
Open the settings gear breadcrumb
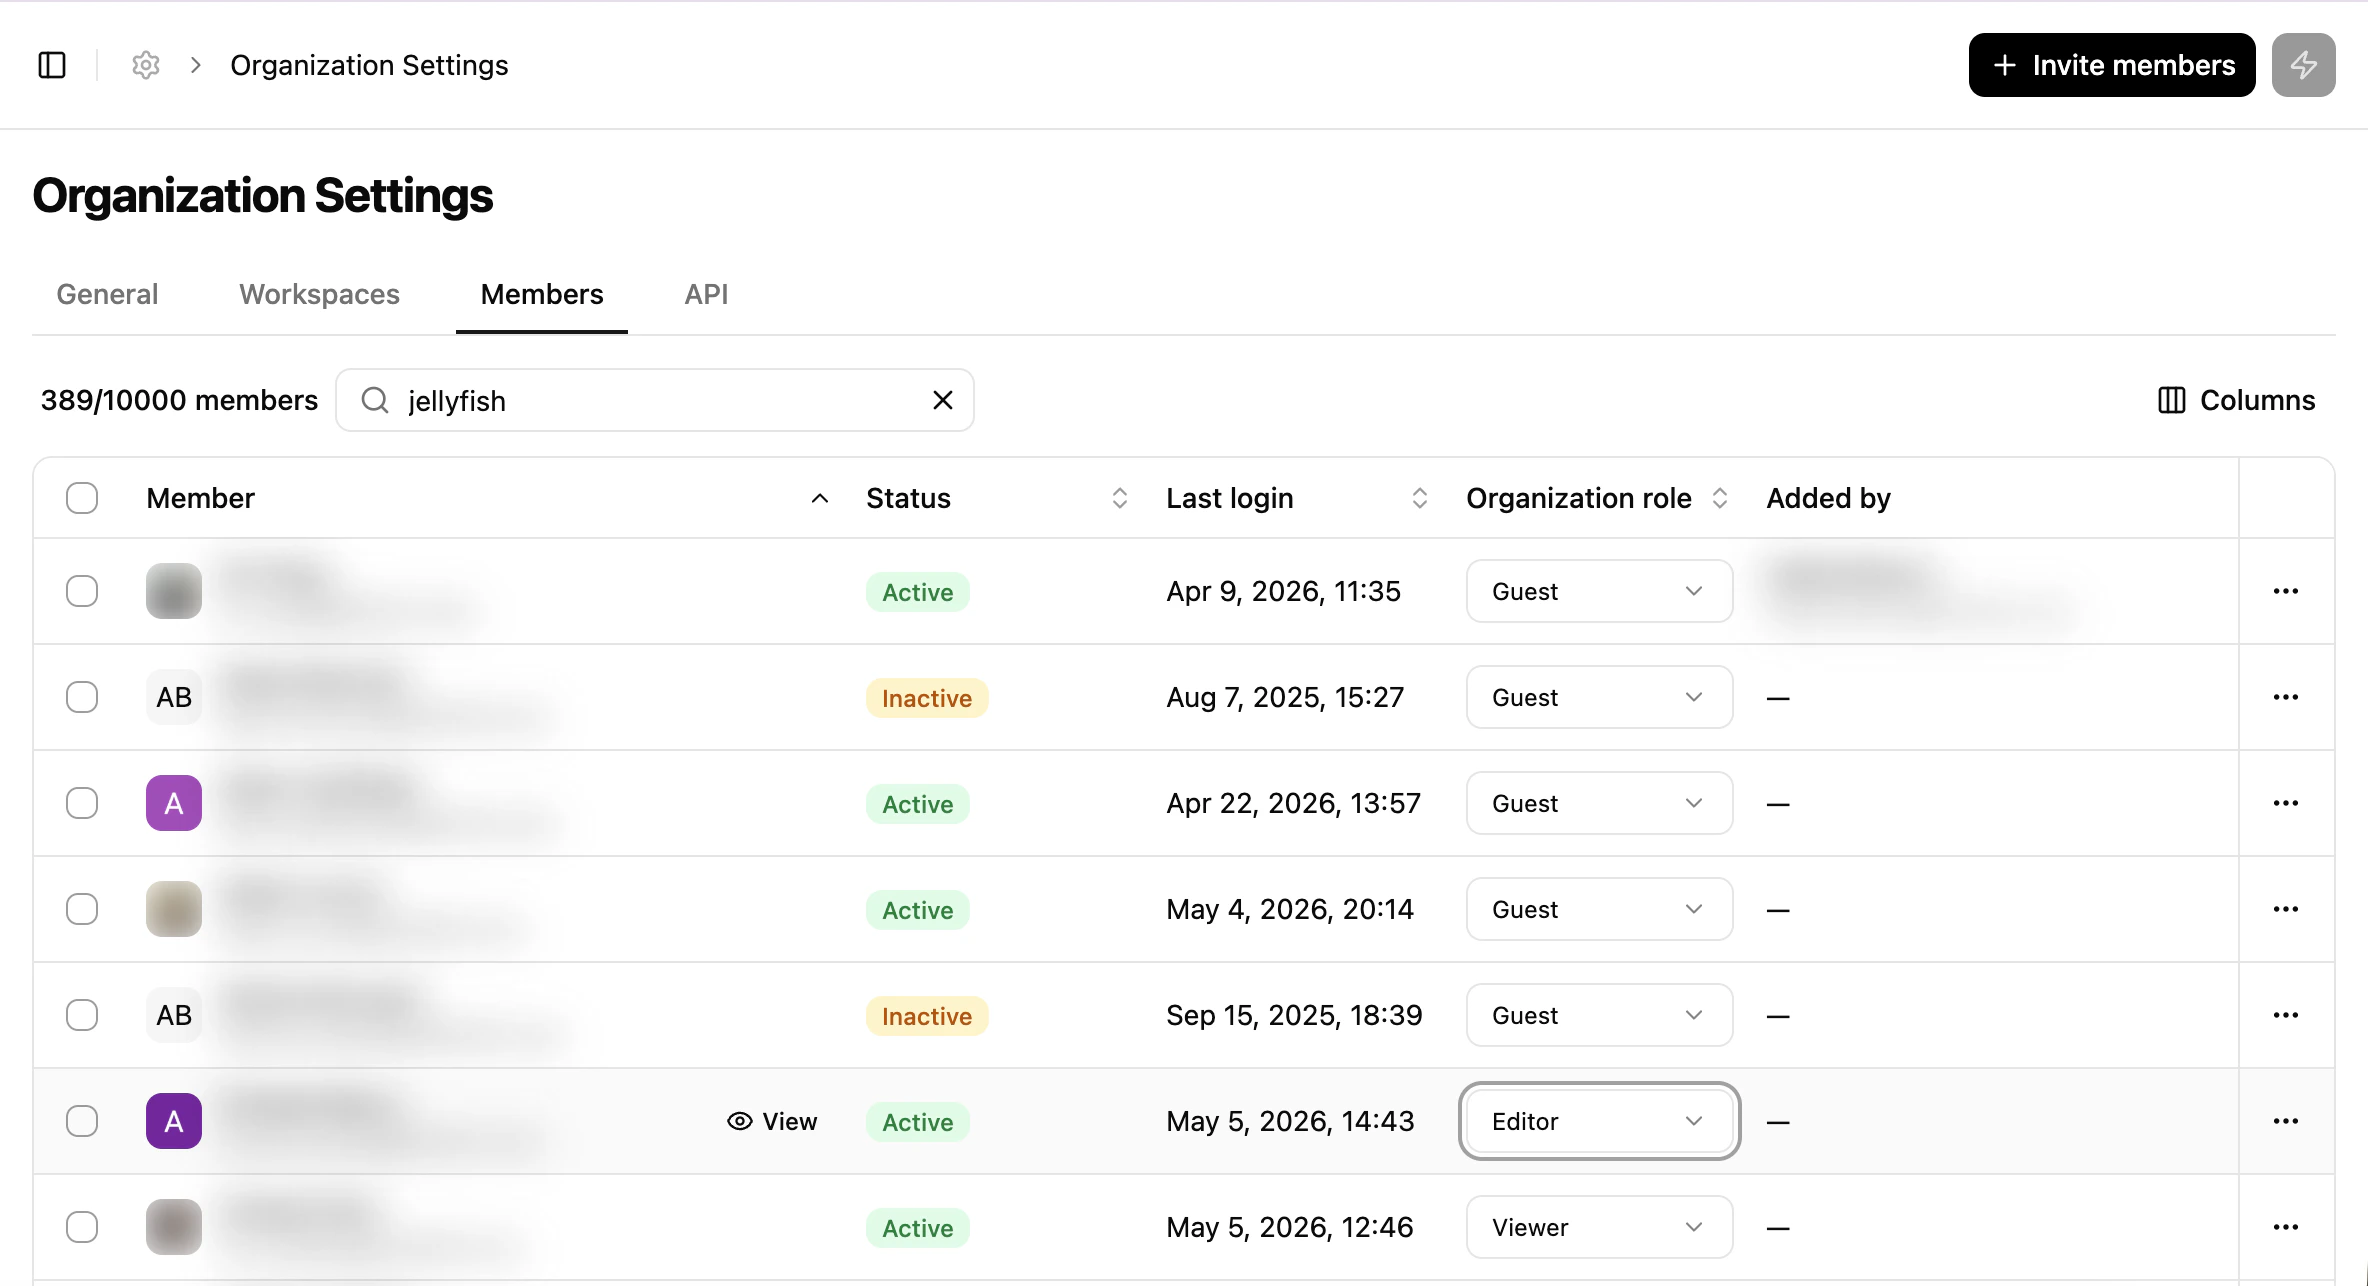(x=146, y=65)
